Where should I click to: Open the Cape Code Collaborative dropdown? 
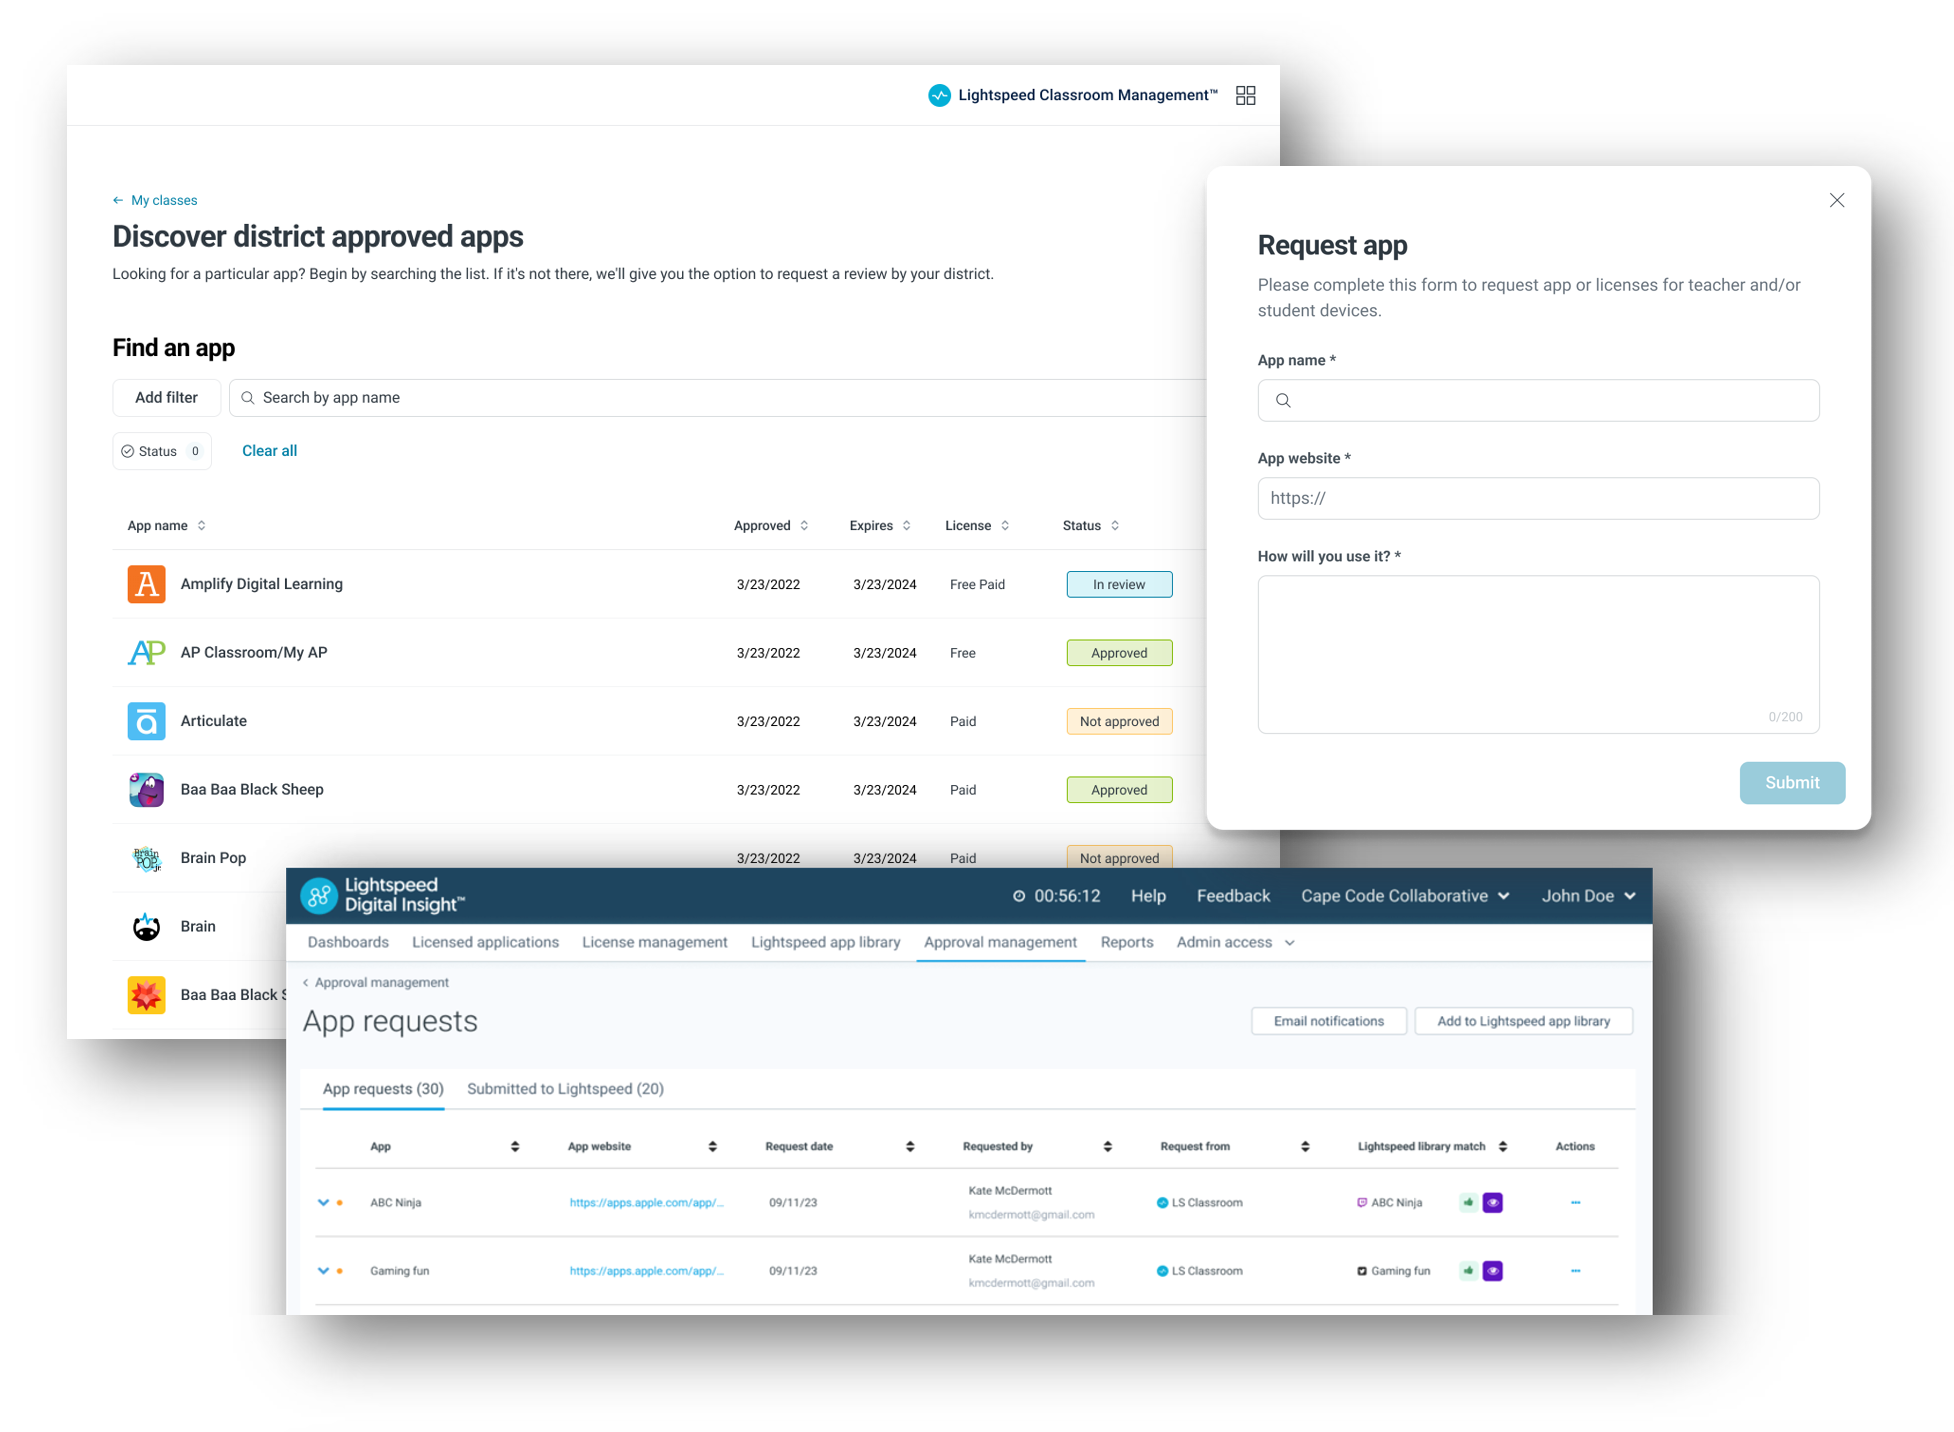1404,896
